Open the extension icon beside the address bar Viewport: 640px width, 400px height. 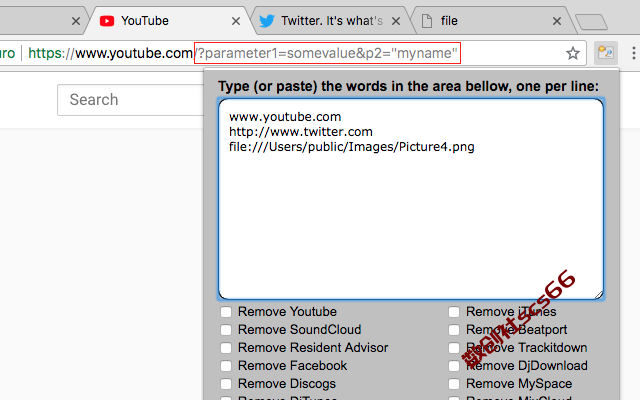[605, 53]
